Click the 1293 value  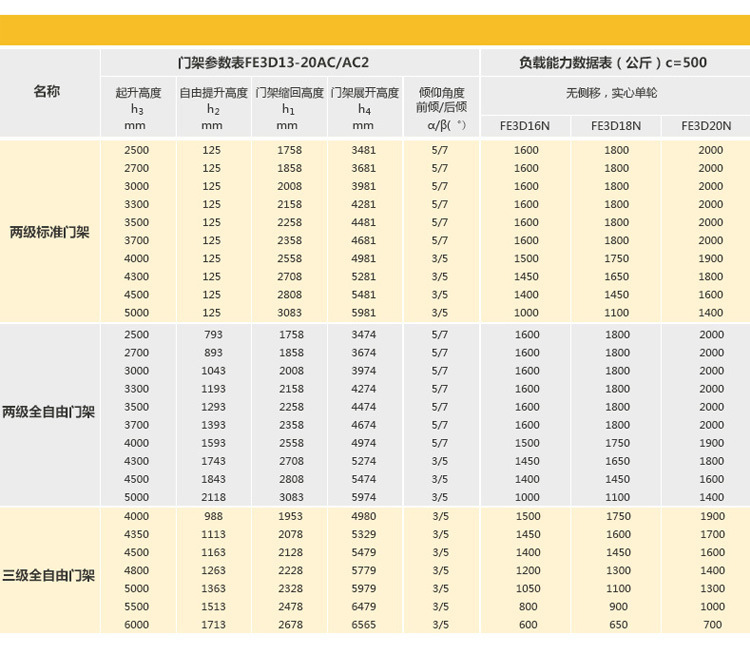[213, 407]
